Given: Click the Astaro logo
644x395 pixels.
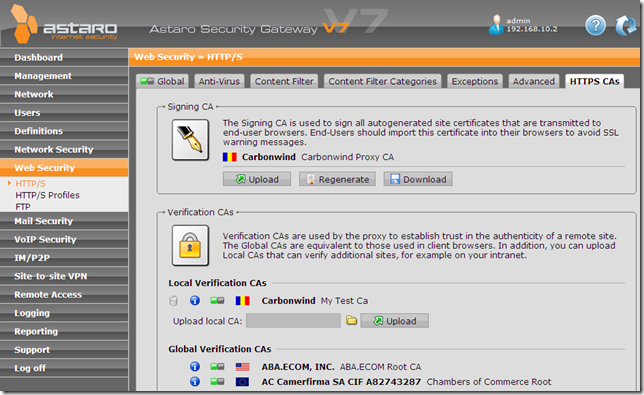Looking at the screenshot, I should point(64,25).
